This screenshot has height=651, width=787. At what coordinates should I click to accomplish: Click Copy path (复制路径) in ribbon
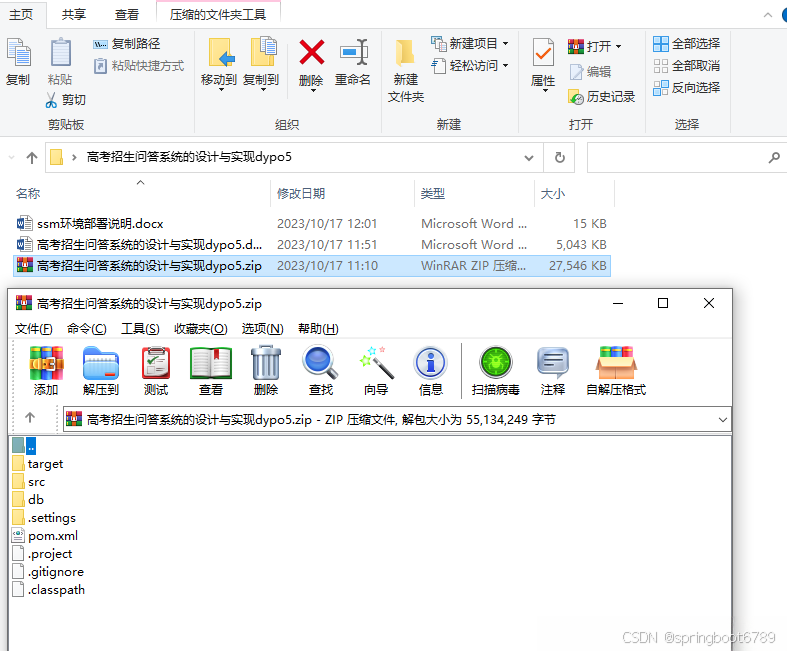(126, 44)
